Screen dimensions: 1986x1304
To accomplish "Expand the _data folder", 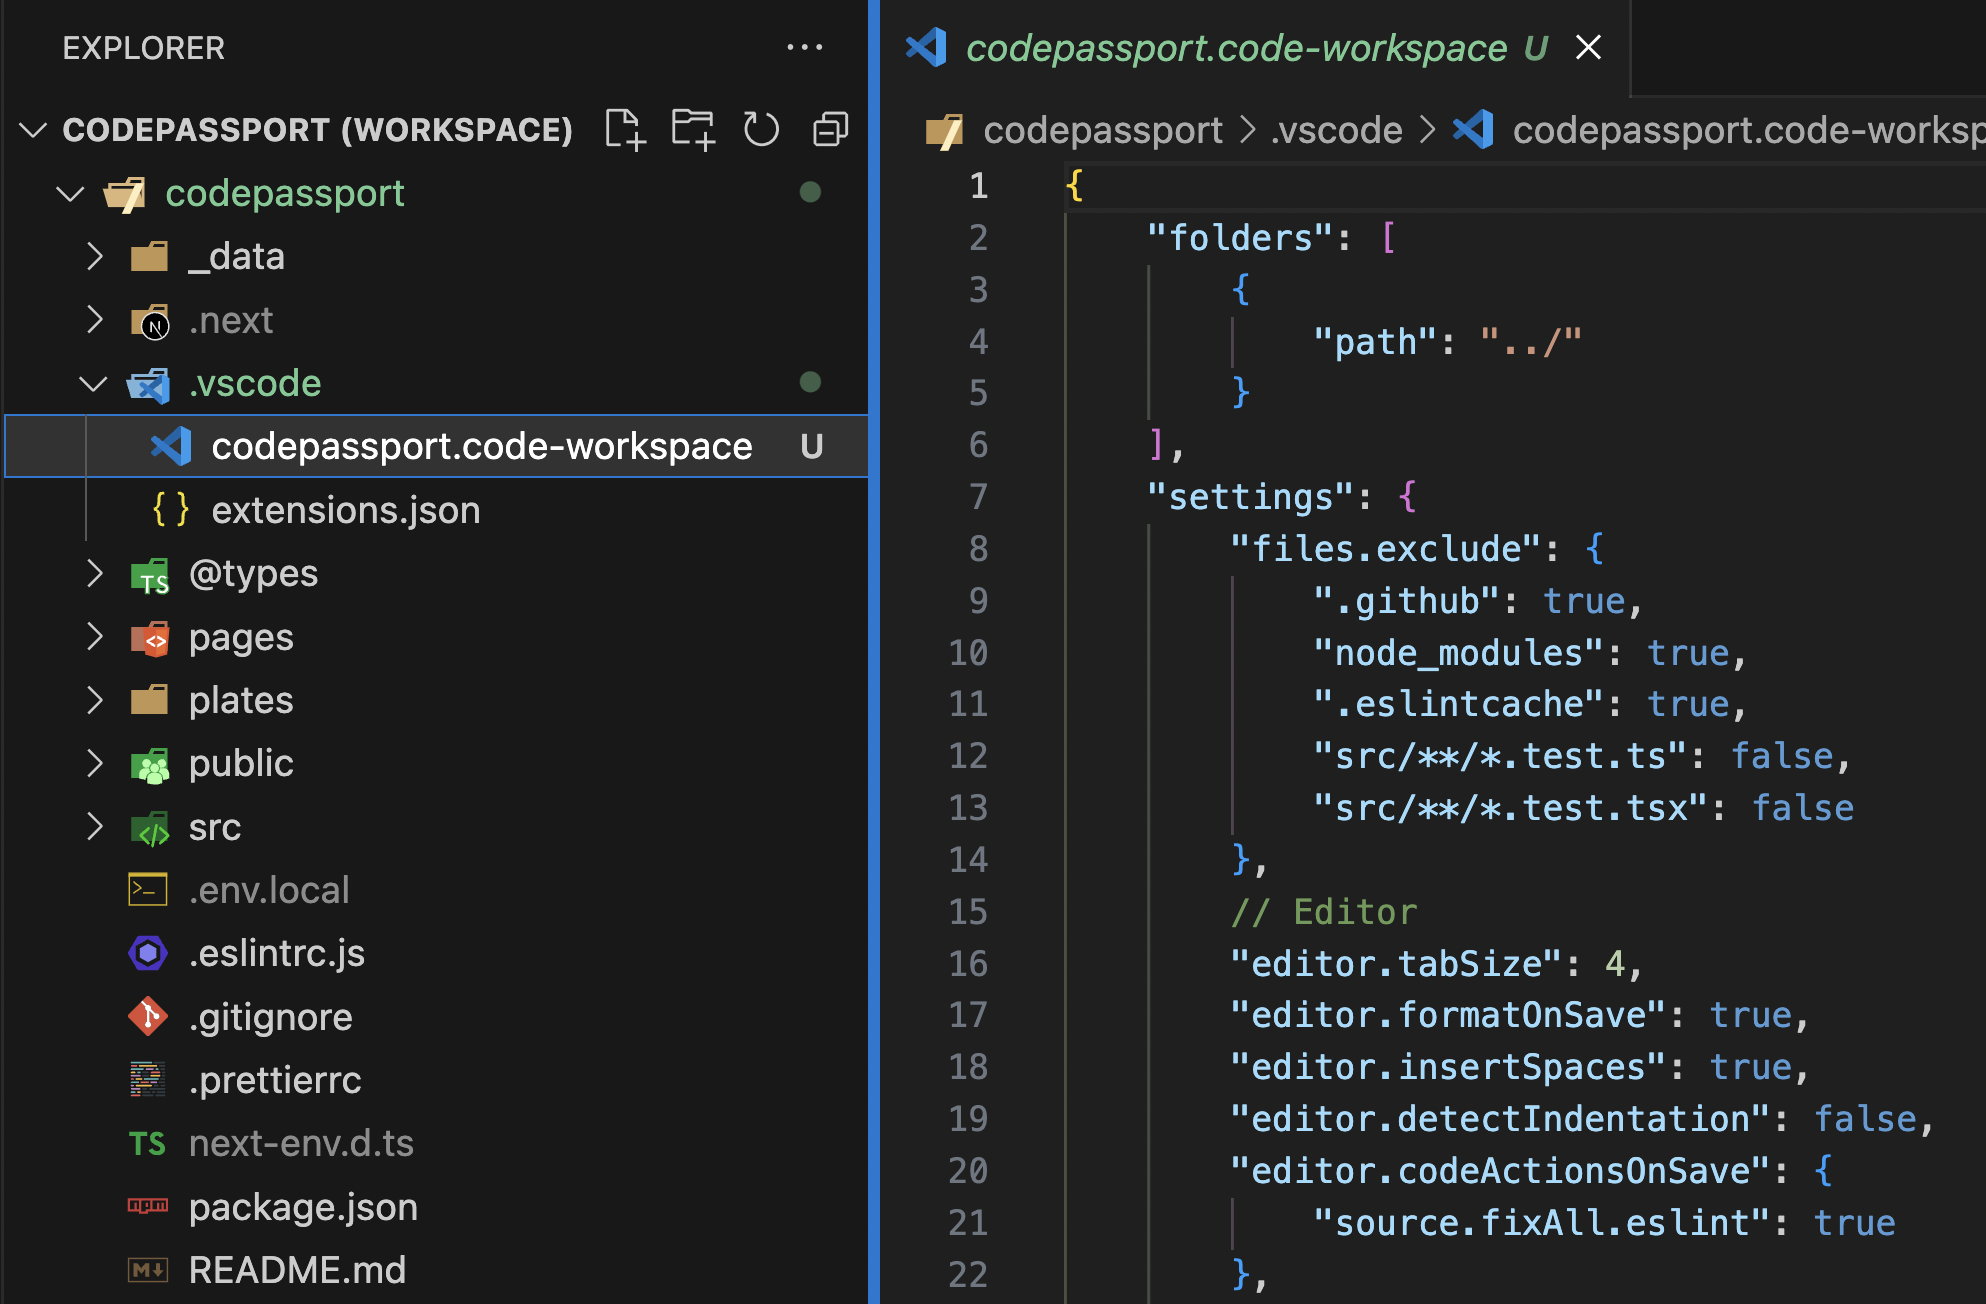I will 94,257.
